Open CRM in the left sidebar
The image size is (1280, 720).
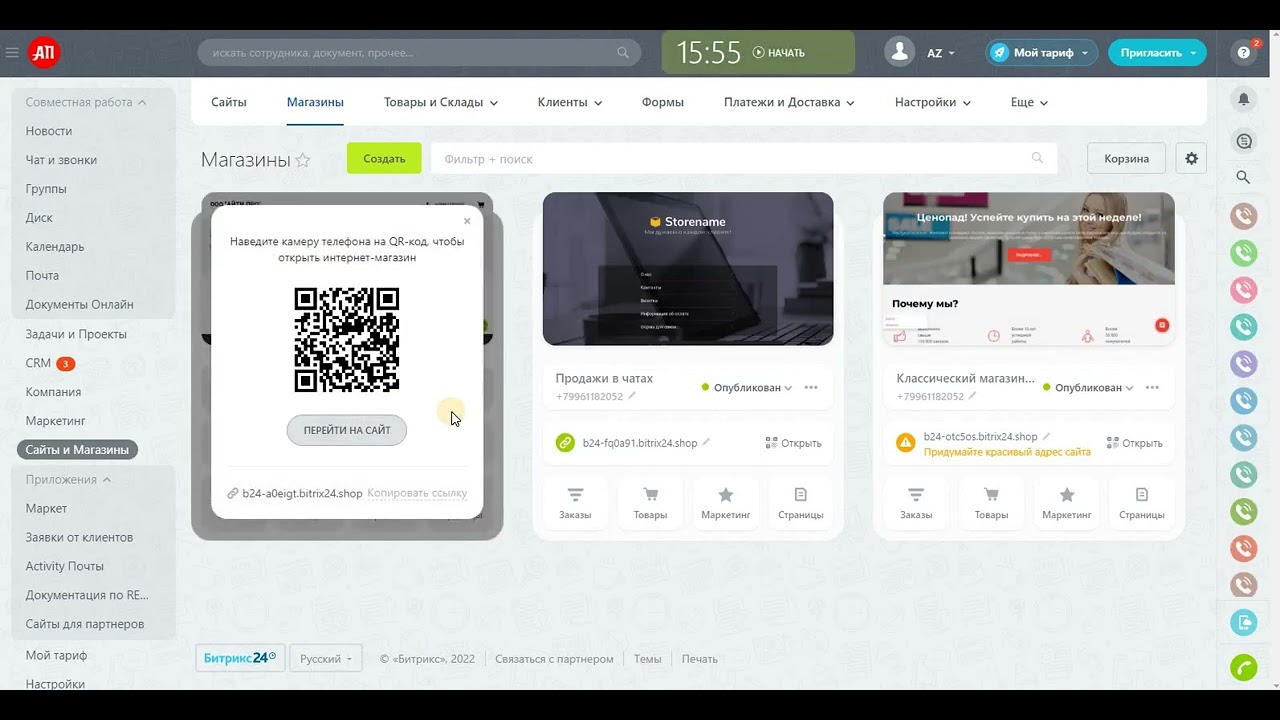click(x=38, y=363)
